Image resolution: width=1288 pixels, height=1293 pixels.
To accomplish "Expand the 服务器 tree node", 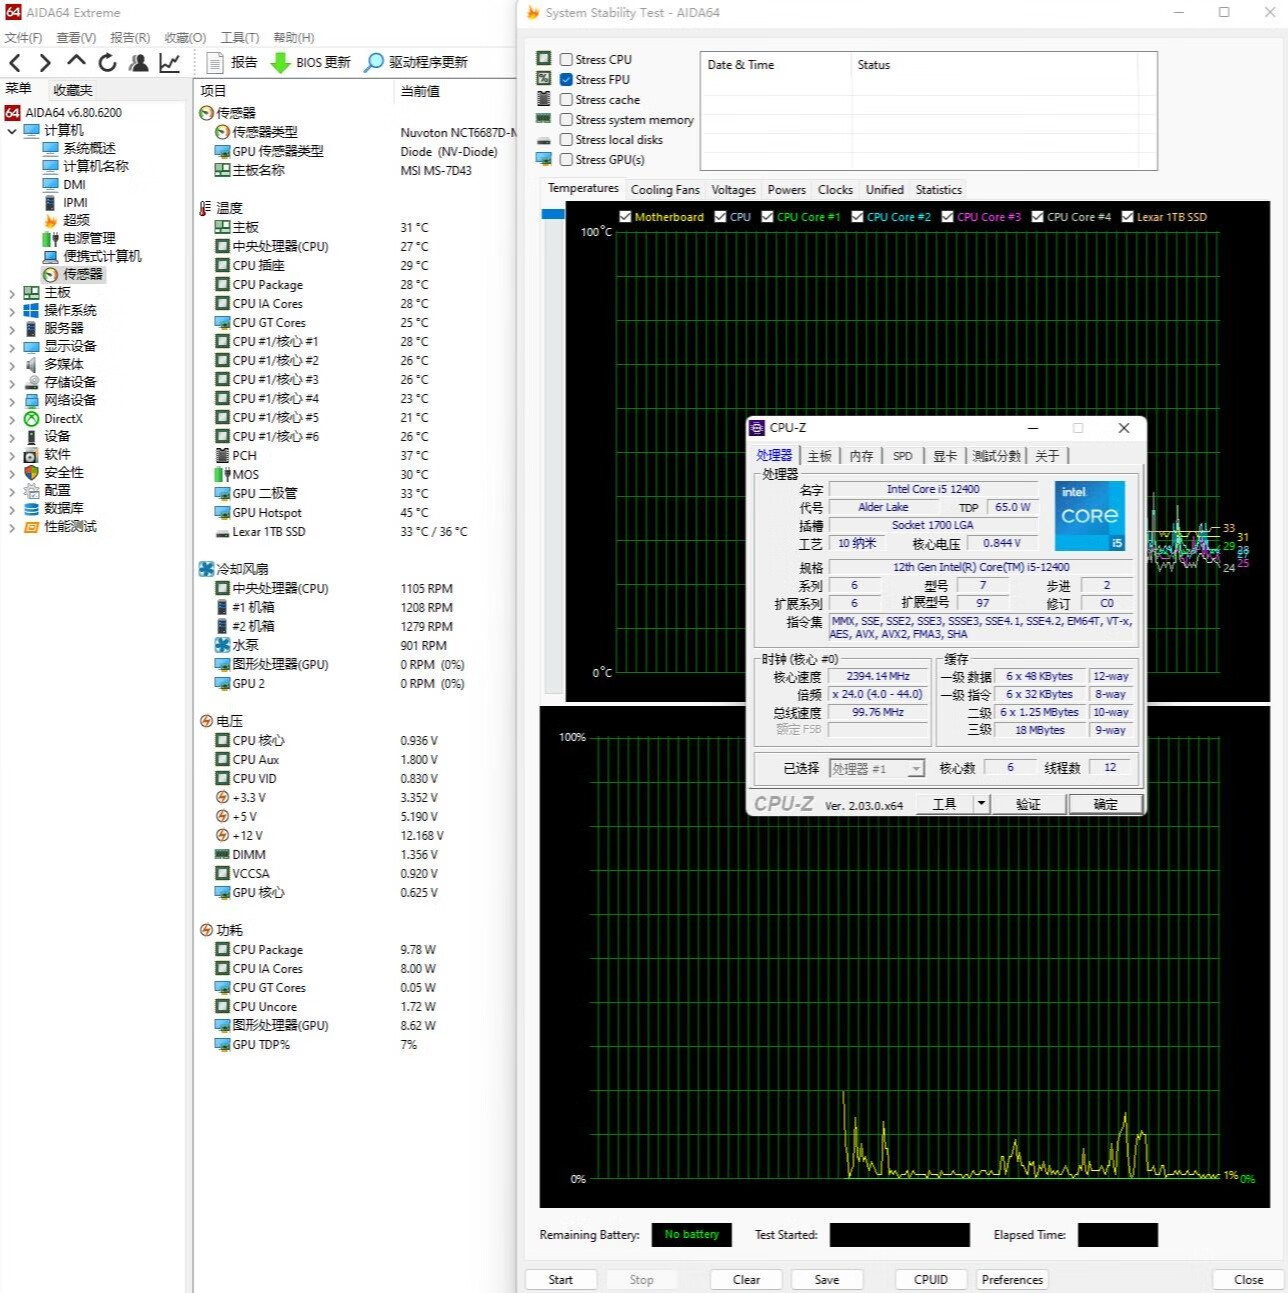I will tap(12, 329).
